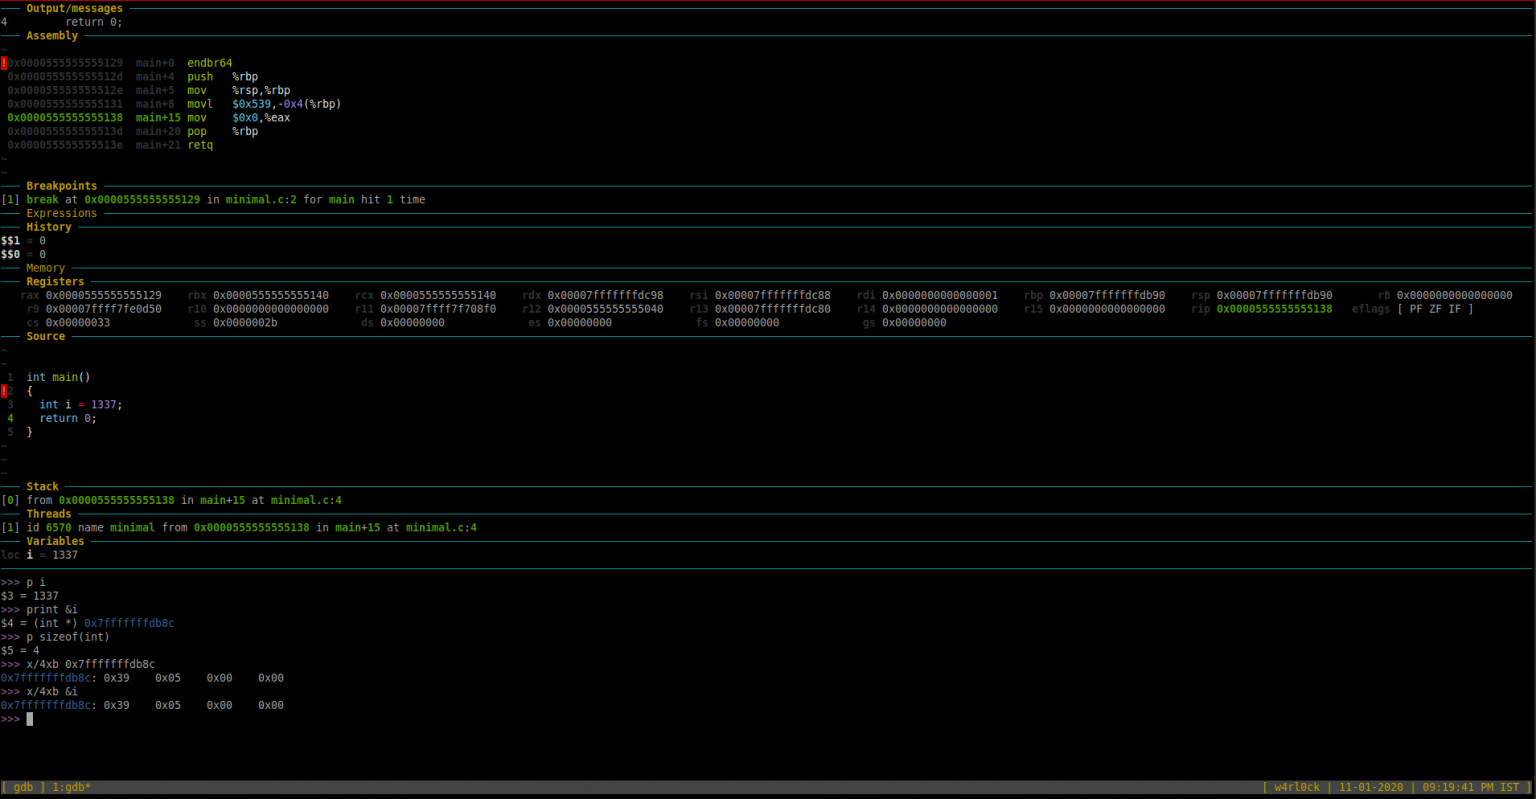
Task: Click the Stack section header
Action: click(42, 486)
